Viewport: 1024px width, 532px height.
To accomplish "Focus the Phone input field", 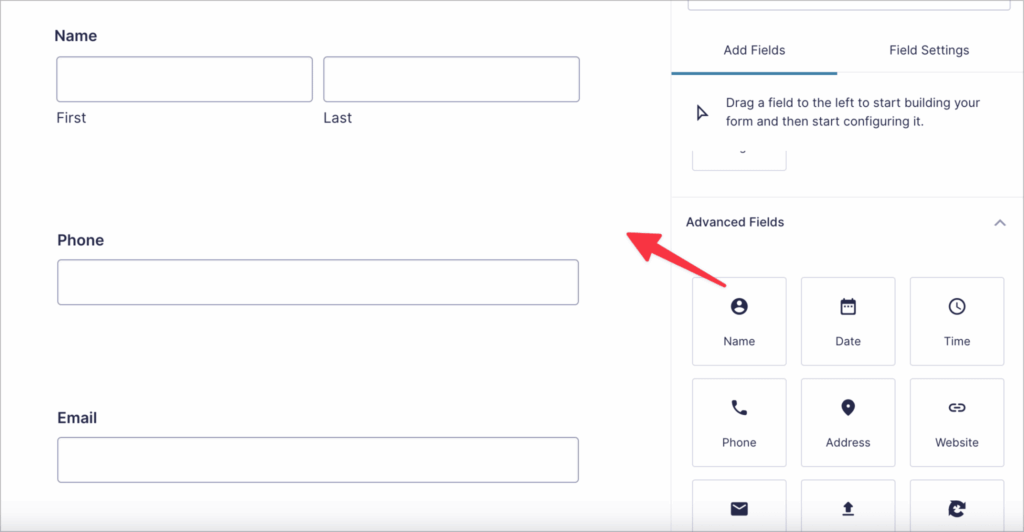I will coord(318,282).
